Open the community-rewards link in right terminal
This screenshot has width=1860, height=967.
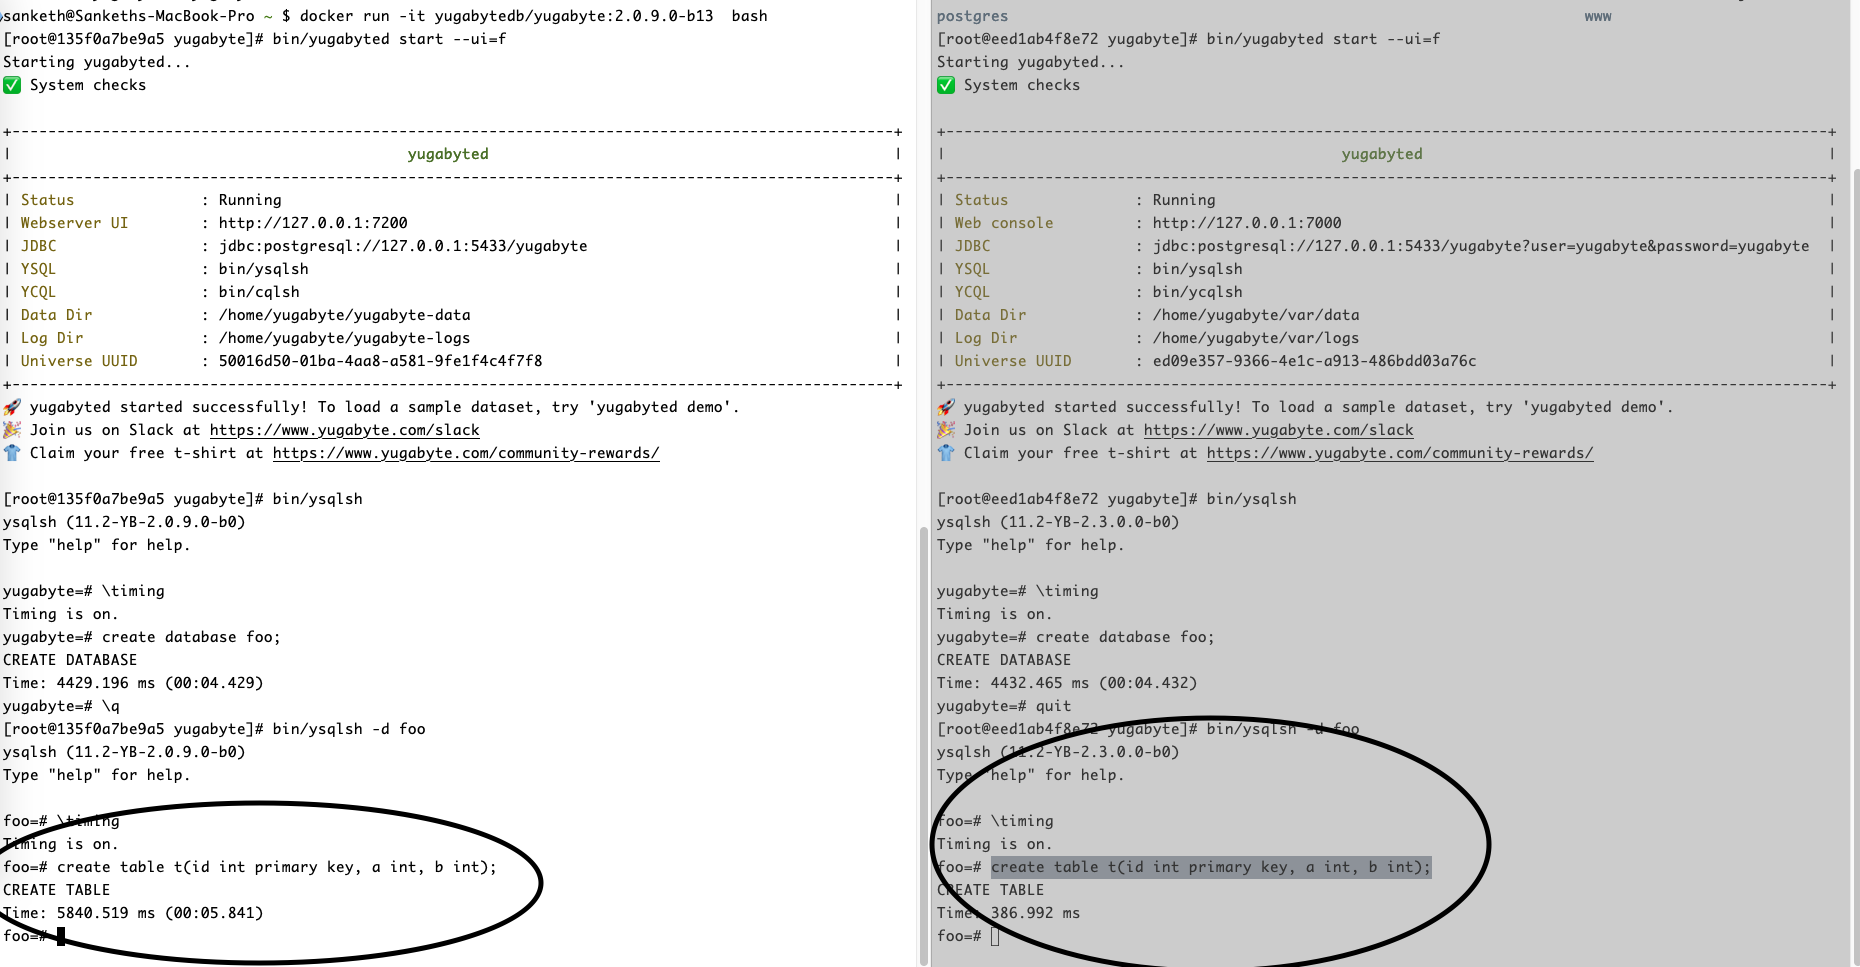pos(1400,453)
